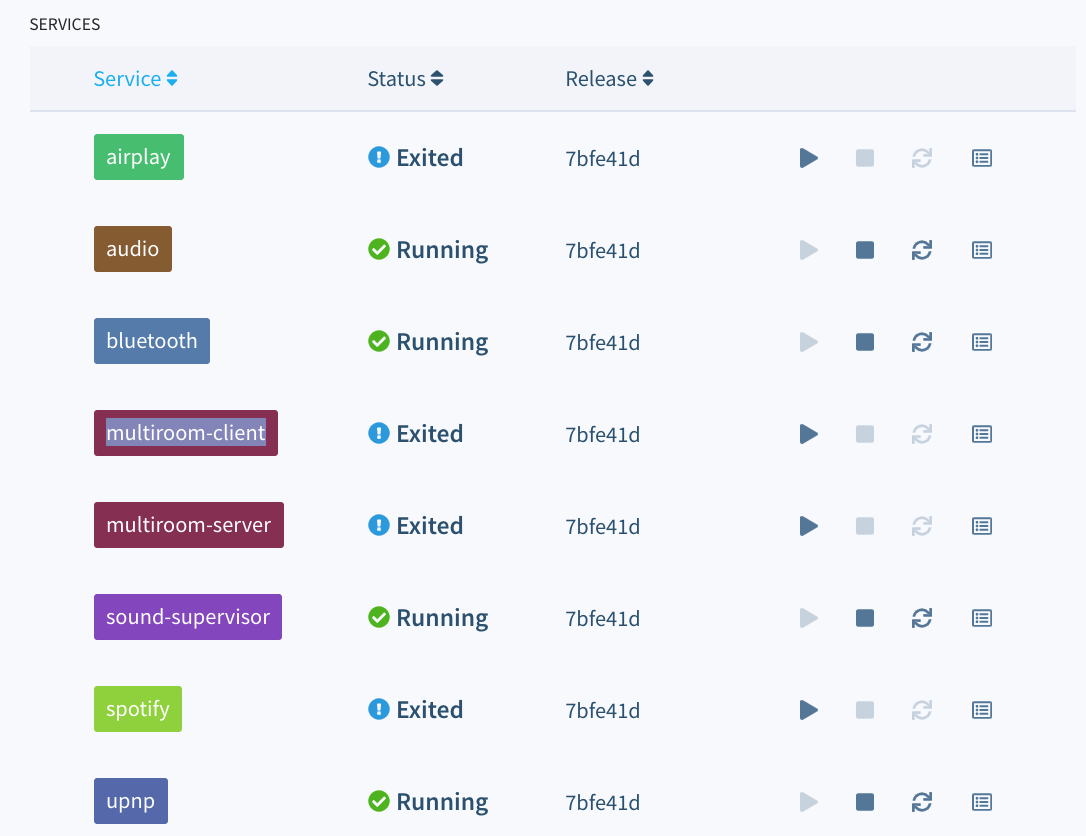Click release 7bfe41d in spotify row
Screen dimensions: 1086x836
coord(603,711)
